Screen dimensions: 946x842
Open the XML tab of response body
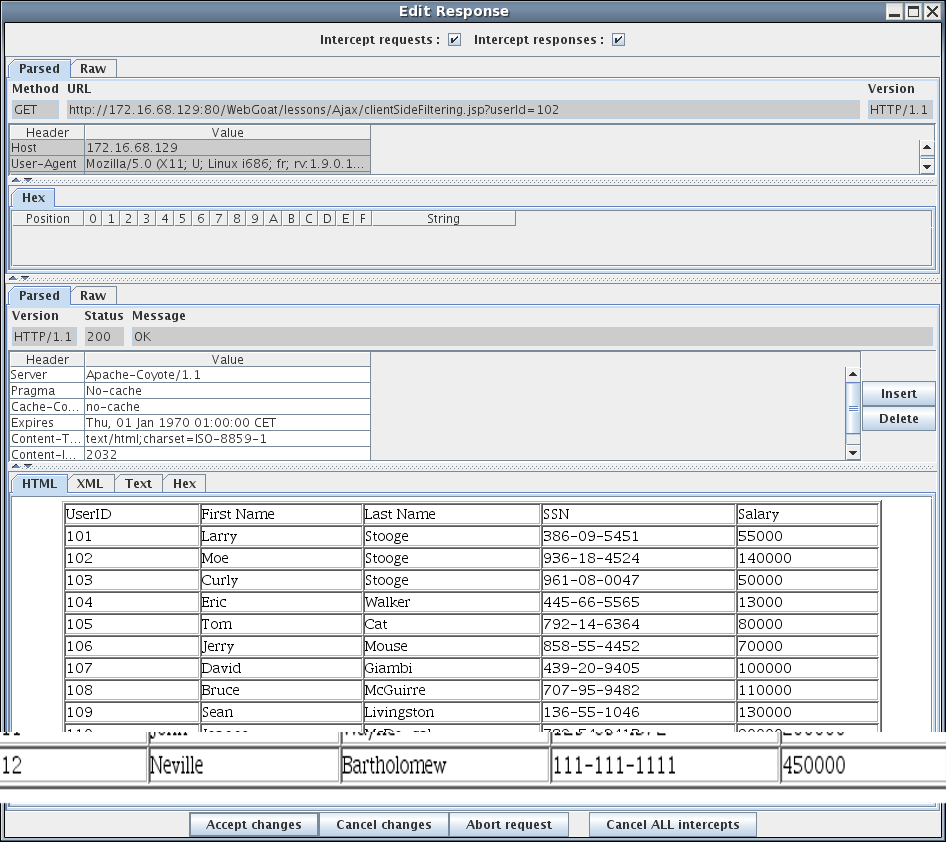[90, 484]
